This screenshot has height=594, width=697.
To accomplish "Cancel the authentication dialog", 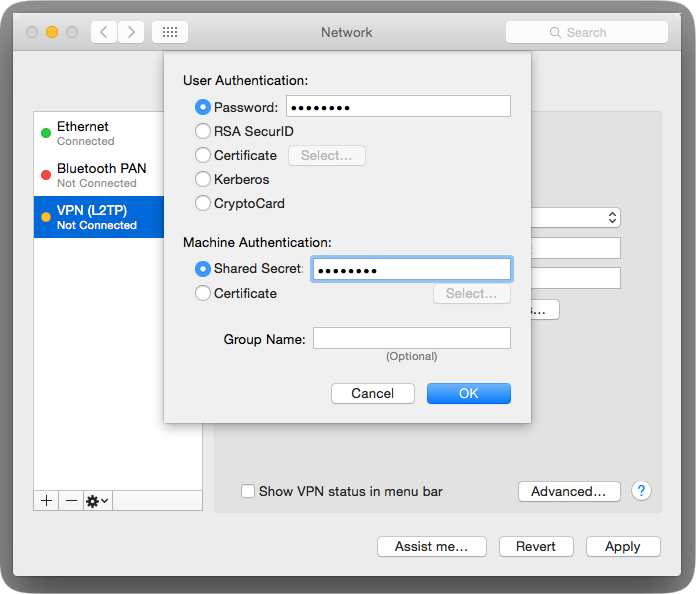I will [373, 393].
